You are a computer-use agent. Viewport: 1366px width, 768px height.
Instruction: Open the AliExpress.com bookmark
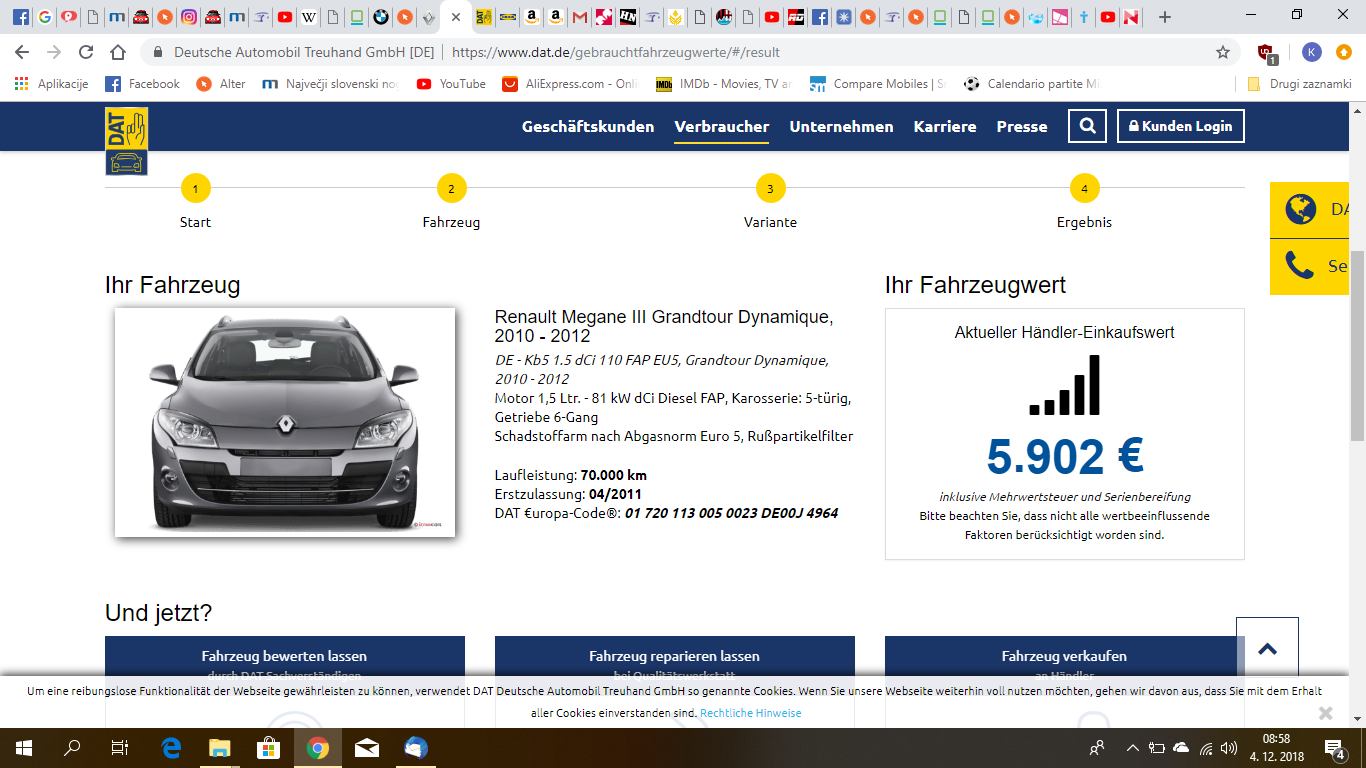[x=570, y=84]
